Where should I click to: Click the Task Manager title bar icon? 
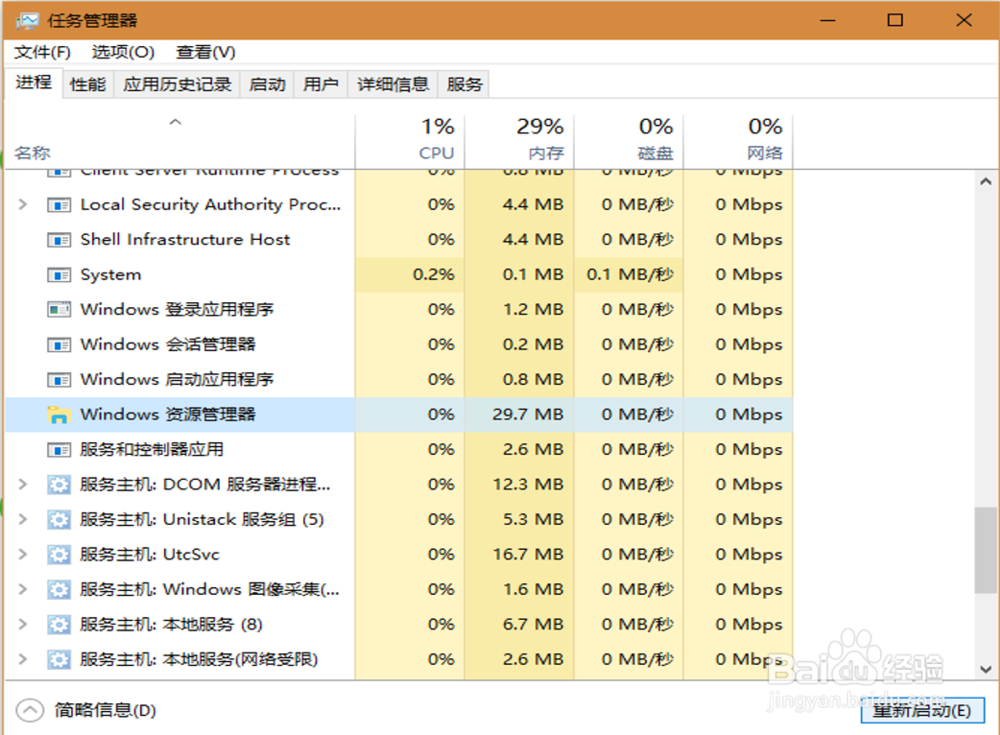point(27,20)
